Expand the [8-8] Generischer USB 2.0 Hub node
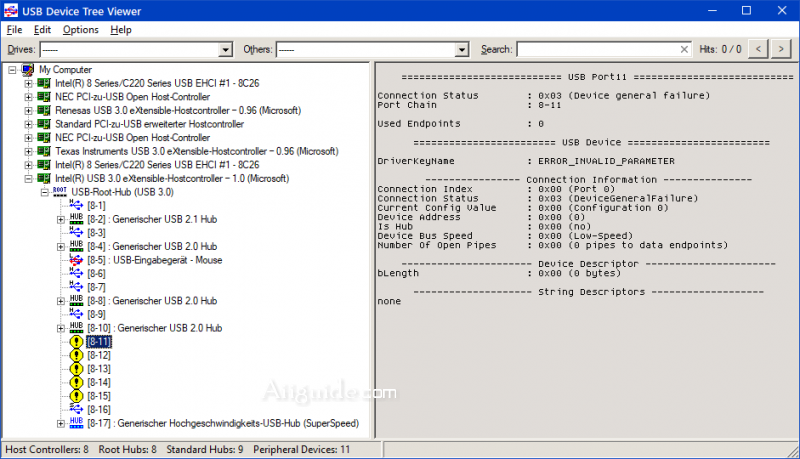This screenshot has height=459, width=800. (60, 301)
